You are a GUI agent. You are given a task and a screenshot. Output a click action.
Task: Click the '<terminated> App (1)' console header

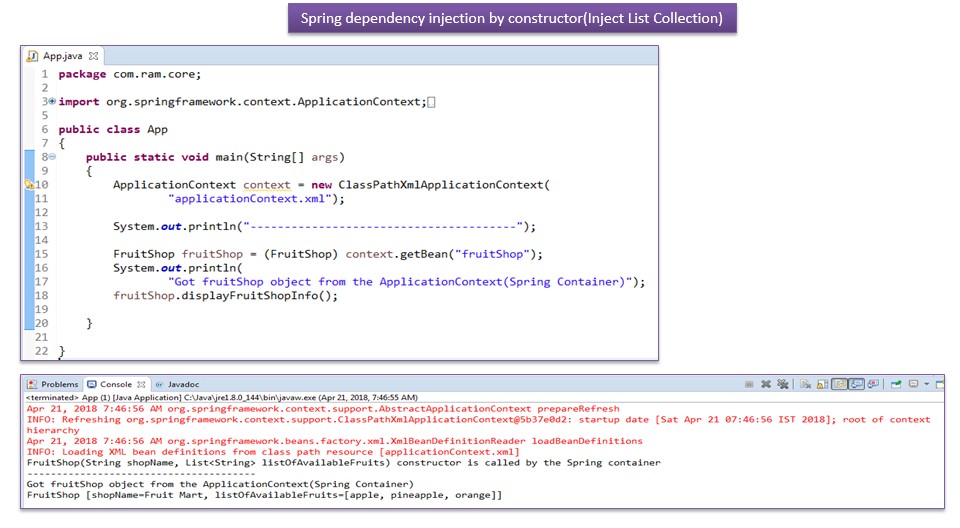pyautogui.click(x=222, y=398)
